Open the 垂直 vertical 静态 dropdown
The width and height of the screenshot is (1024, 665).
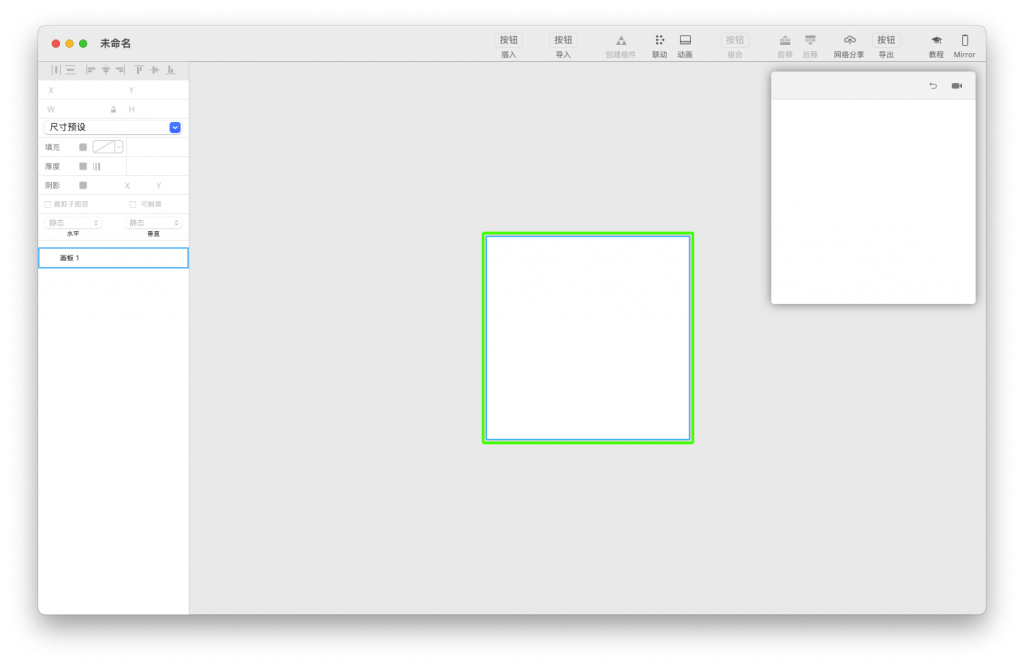153,223
